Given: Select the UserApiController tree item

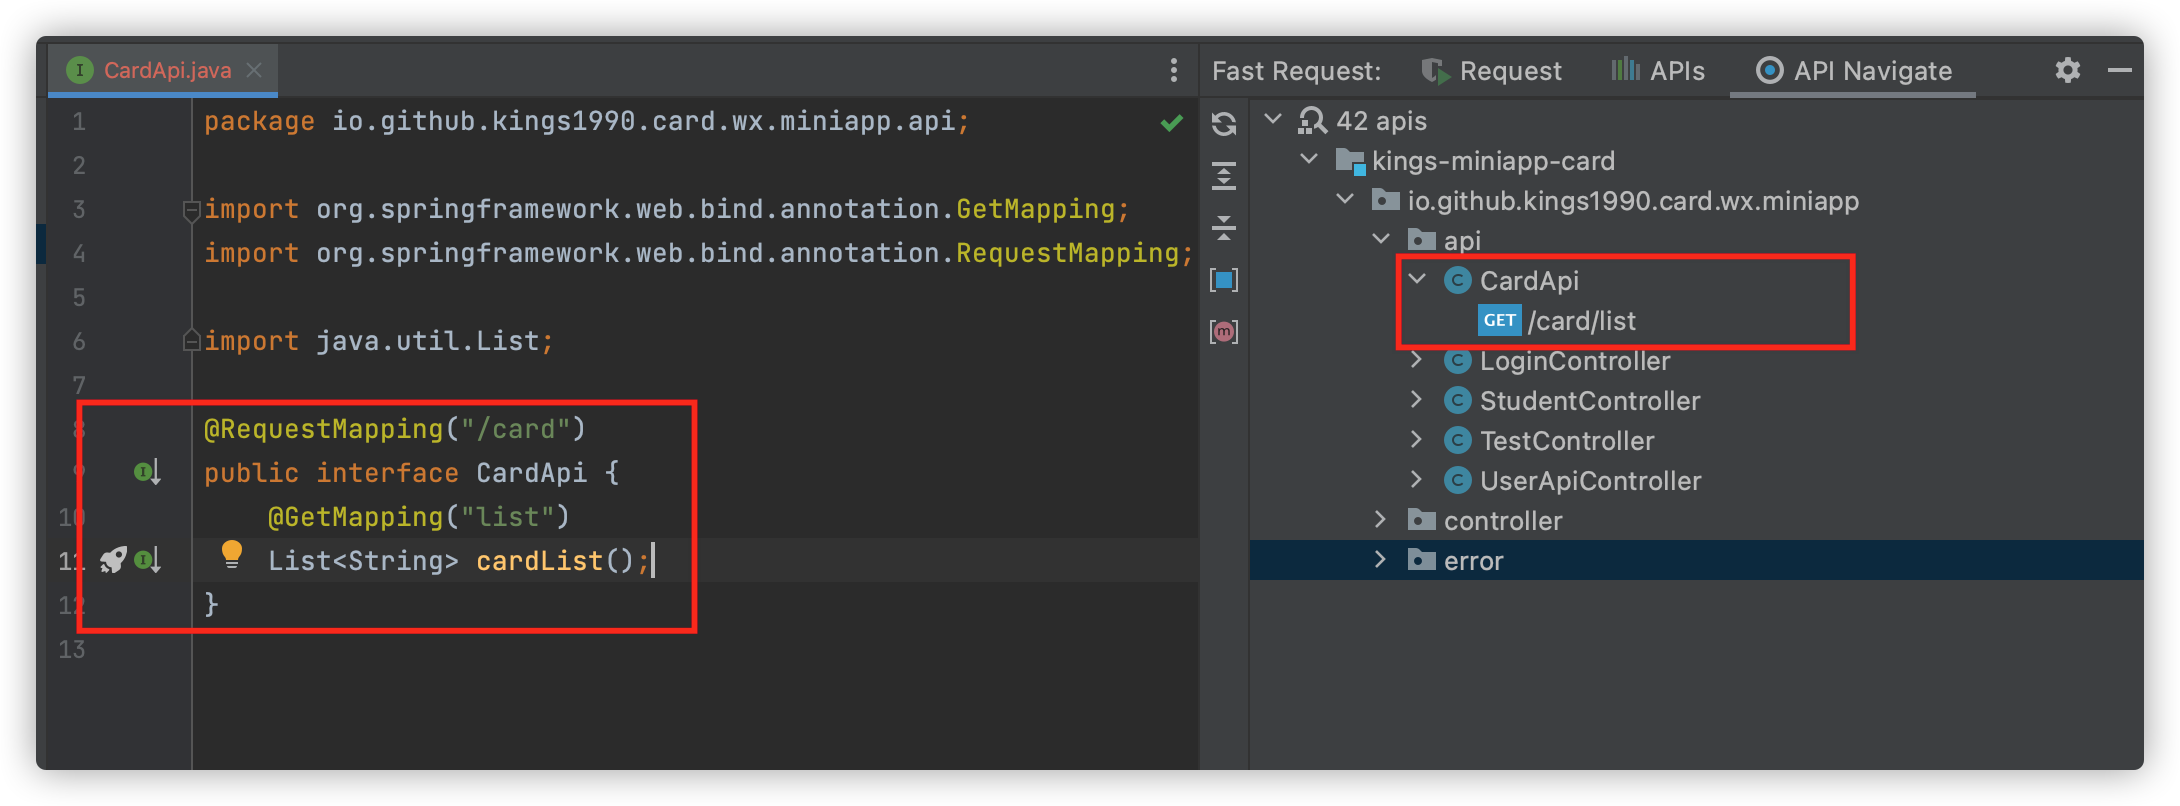Looking at the screenshot, I should pos(1590,481).
